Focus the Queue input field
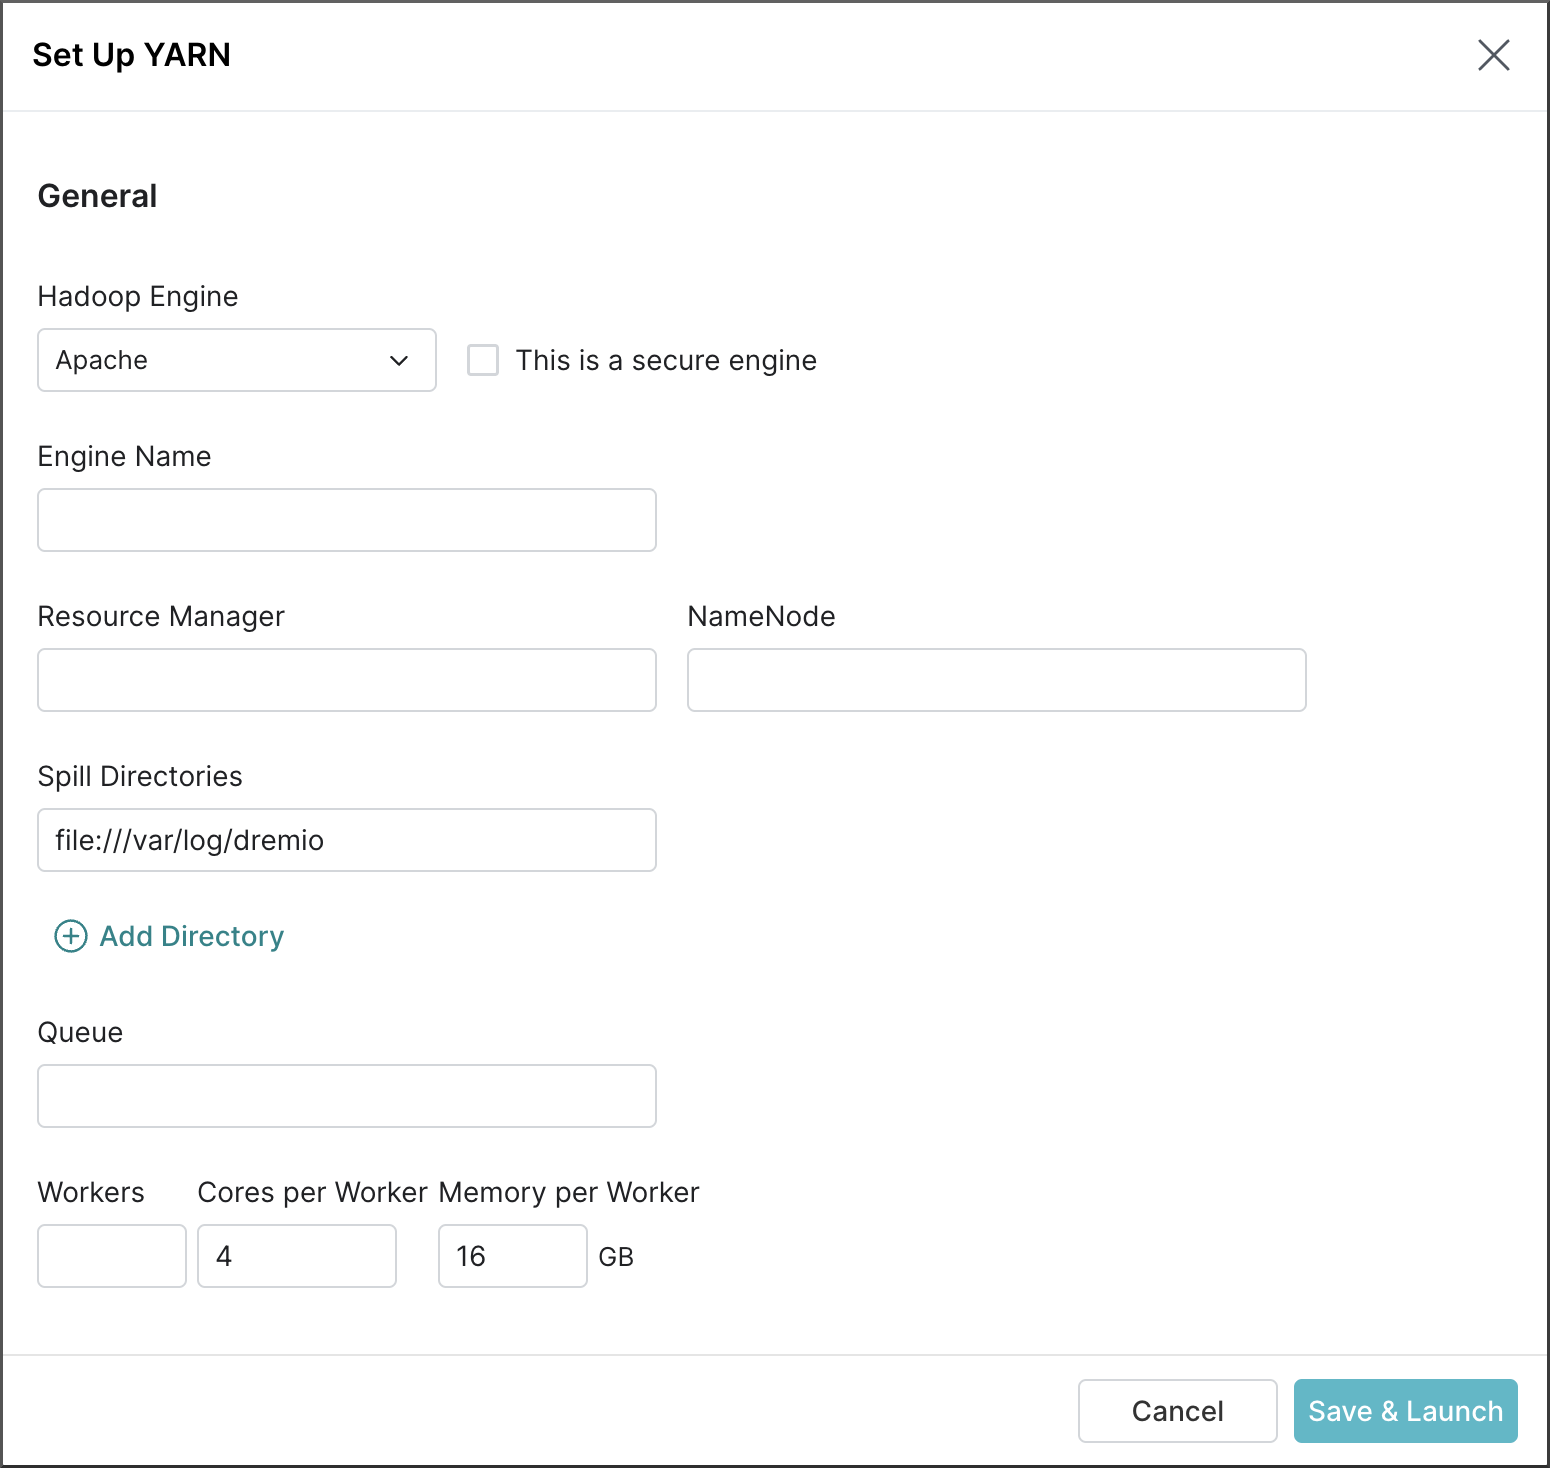Viewport: 1550px width, 1468px height. 346,1096
